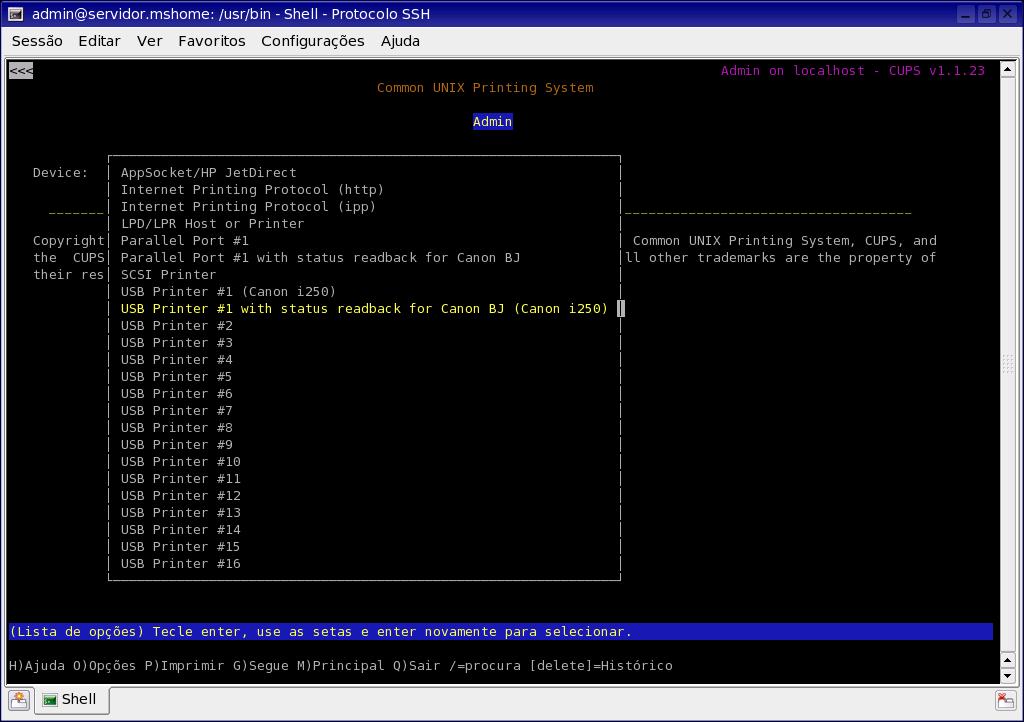
Task: Click the highlighted Admin link
Action: 492,122
